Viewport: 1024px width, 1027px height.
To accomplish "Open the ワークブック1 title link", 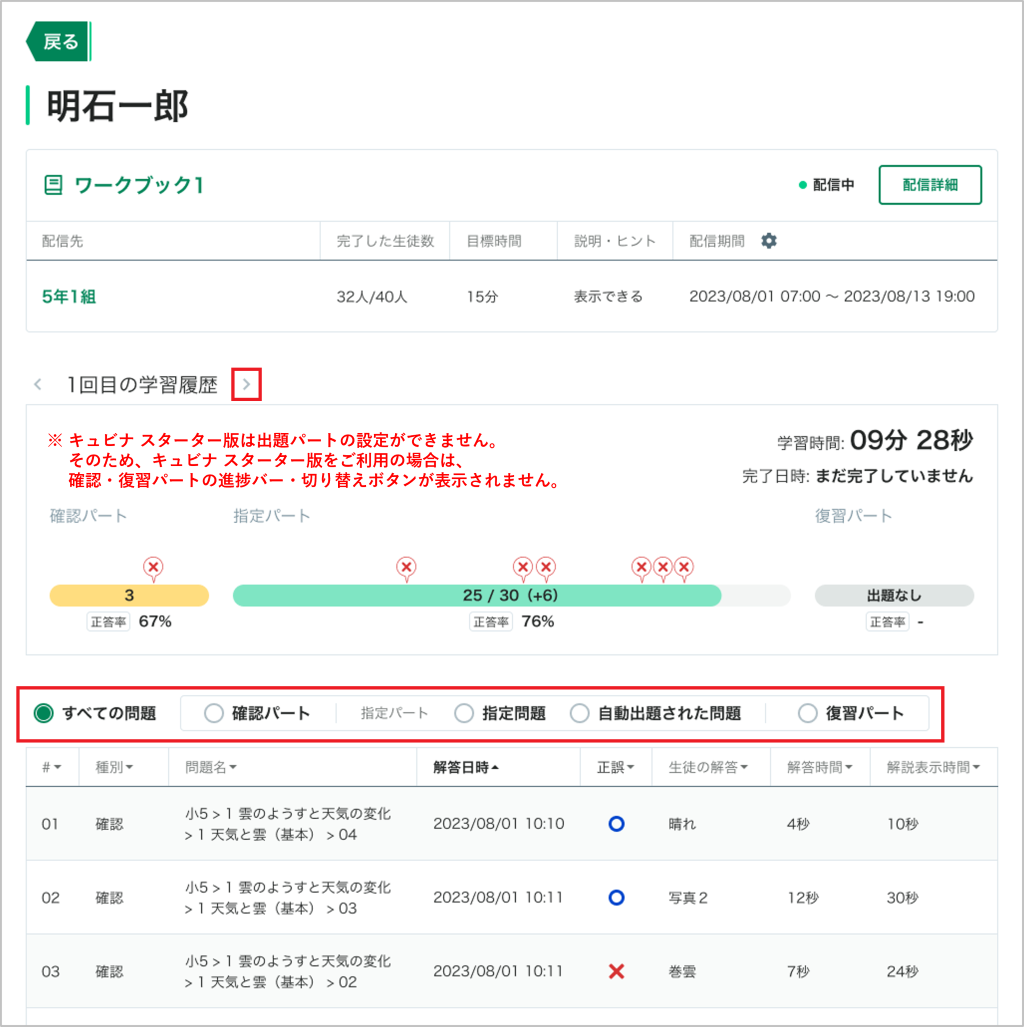I will [x=139, y=185].
